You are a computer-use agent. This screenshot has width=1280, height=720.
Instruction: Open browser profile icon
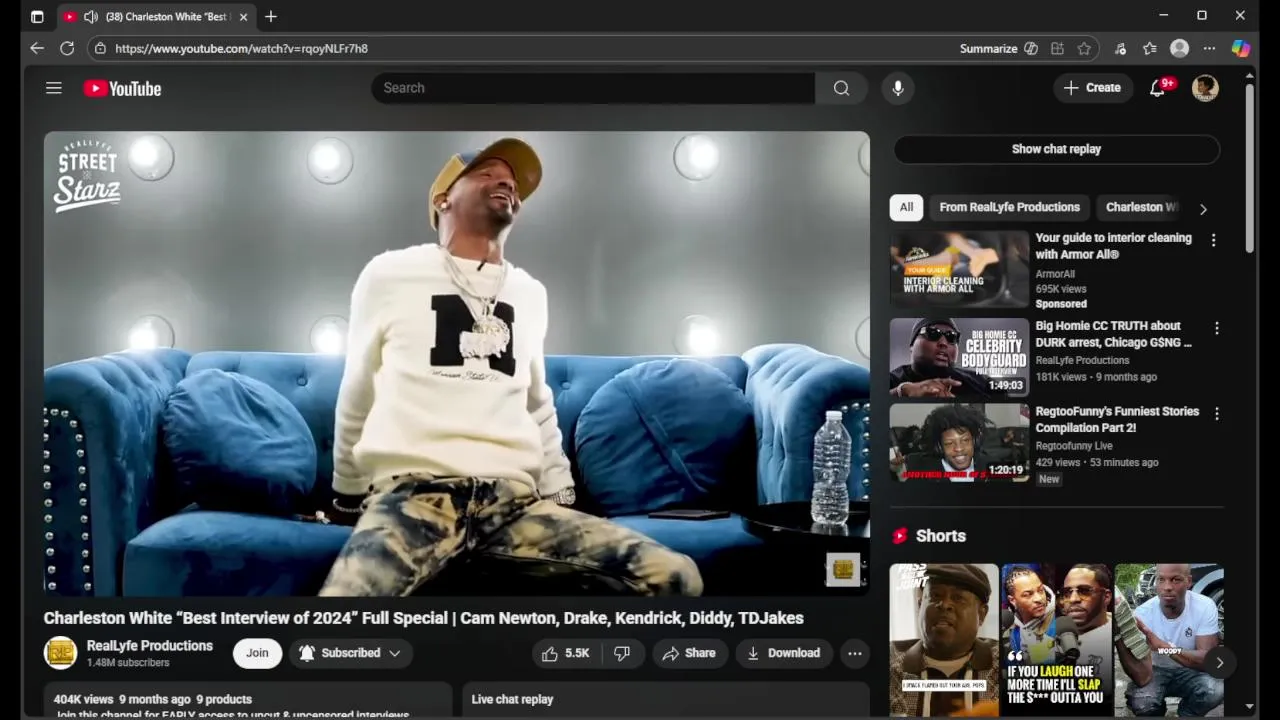[1180, 48]
